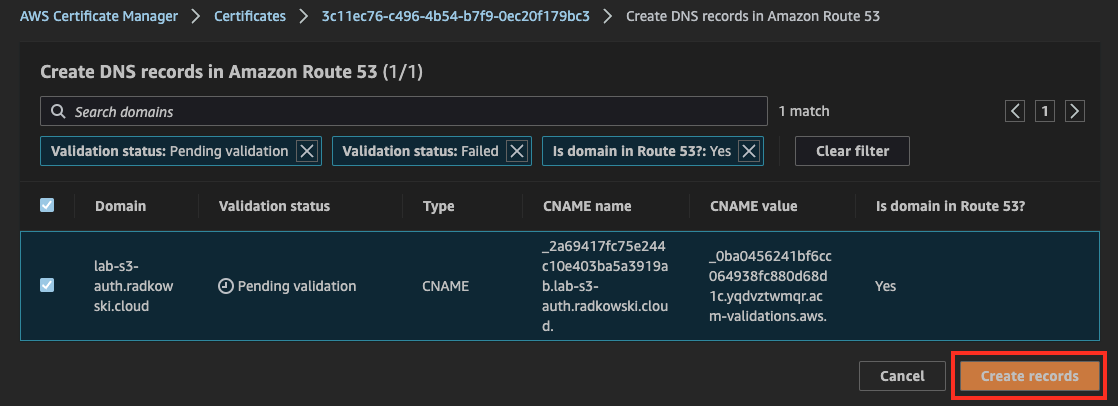Click the Pending validation status cell
The width and height of the screenshot is (1118, 406).
[287, 286]
